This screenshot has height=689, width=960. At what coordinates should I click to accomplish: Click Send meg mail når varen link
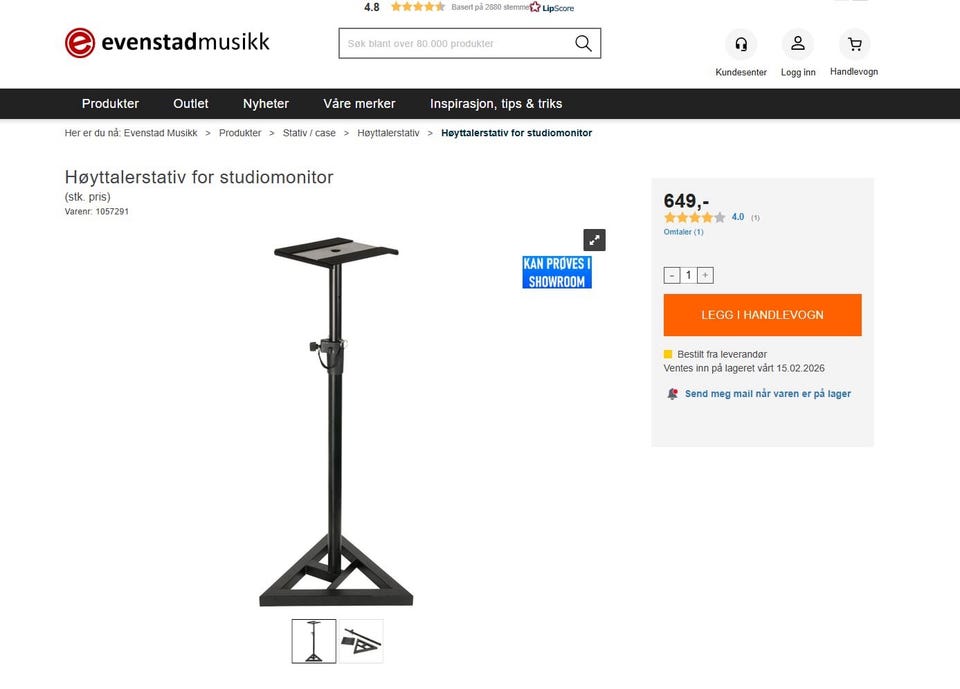[x=768, y=394]
